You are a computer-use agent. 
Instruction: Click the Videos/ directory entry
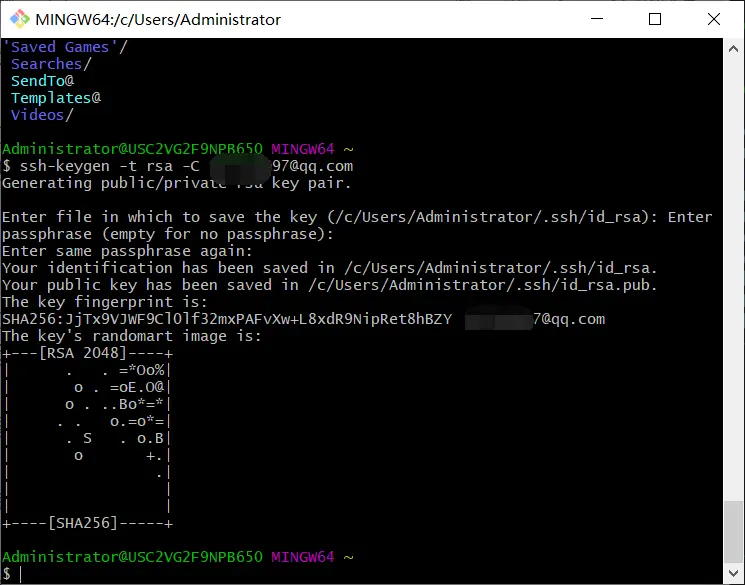[x=42, y=115]
